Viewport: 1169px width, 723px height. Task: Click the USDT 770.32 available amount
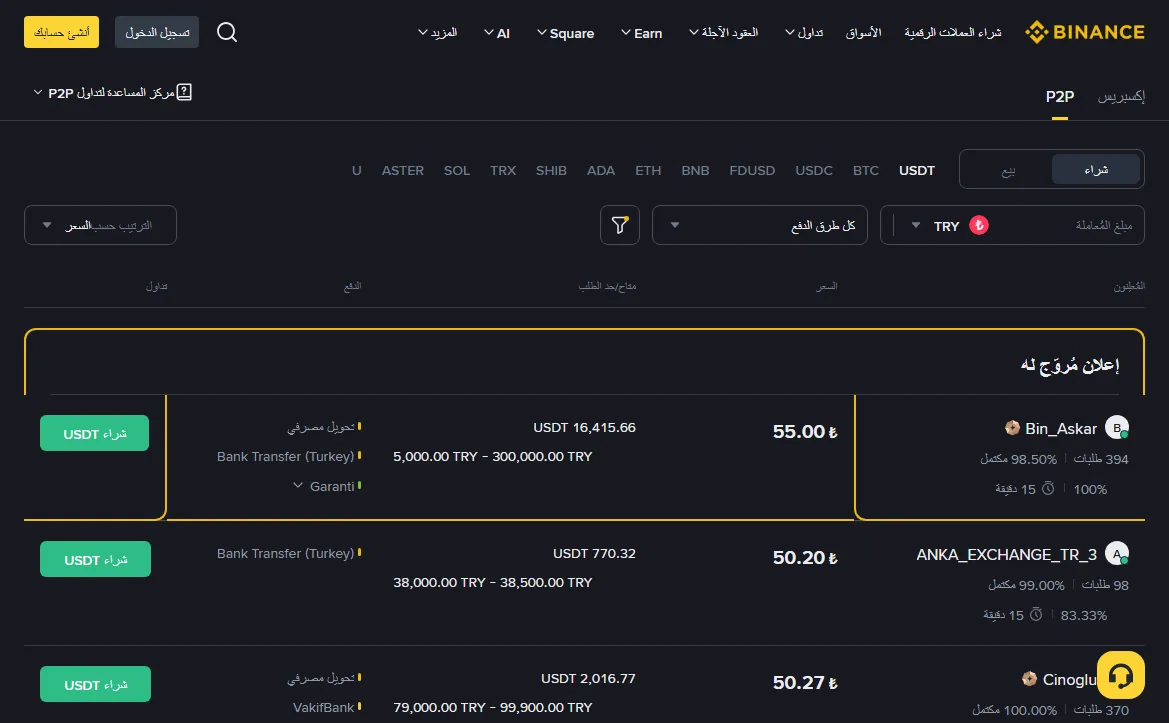pos(594,554)
